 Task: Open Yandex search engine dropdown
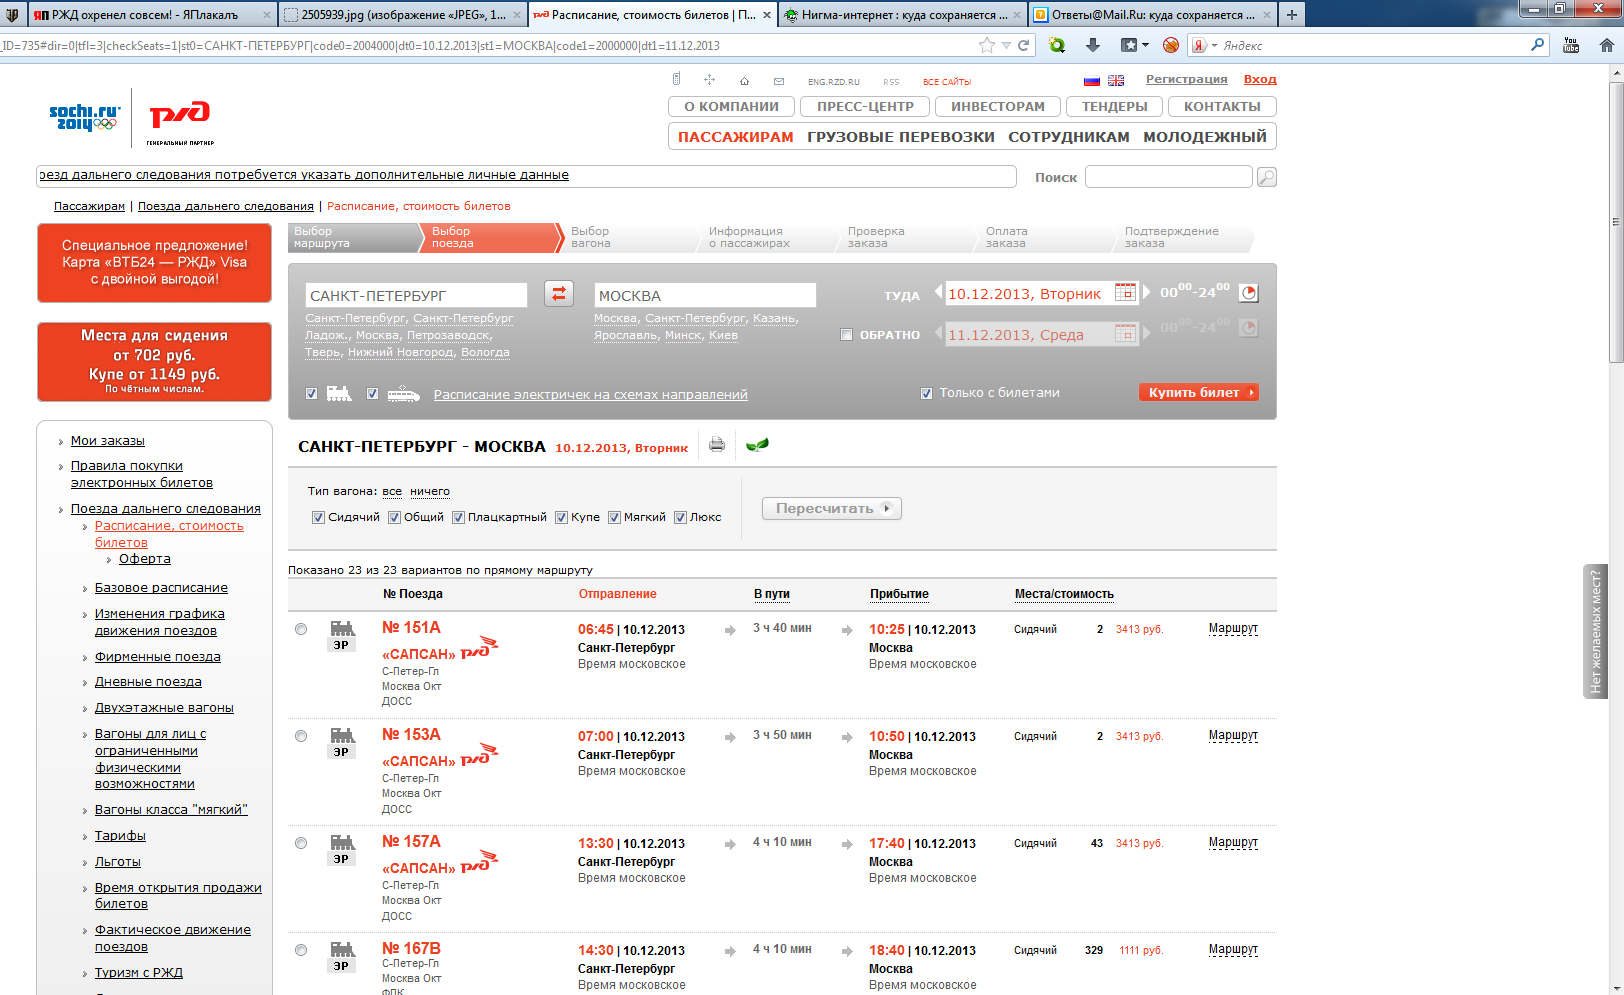tap(1204, 45)
